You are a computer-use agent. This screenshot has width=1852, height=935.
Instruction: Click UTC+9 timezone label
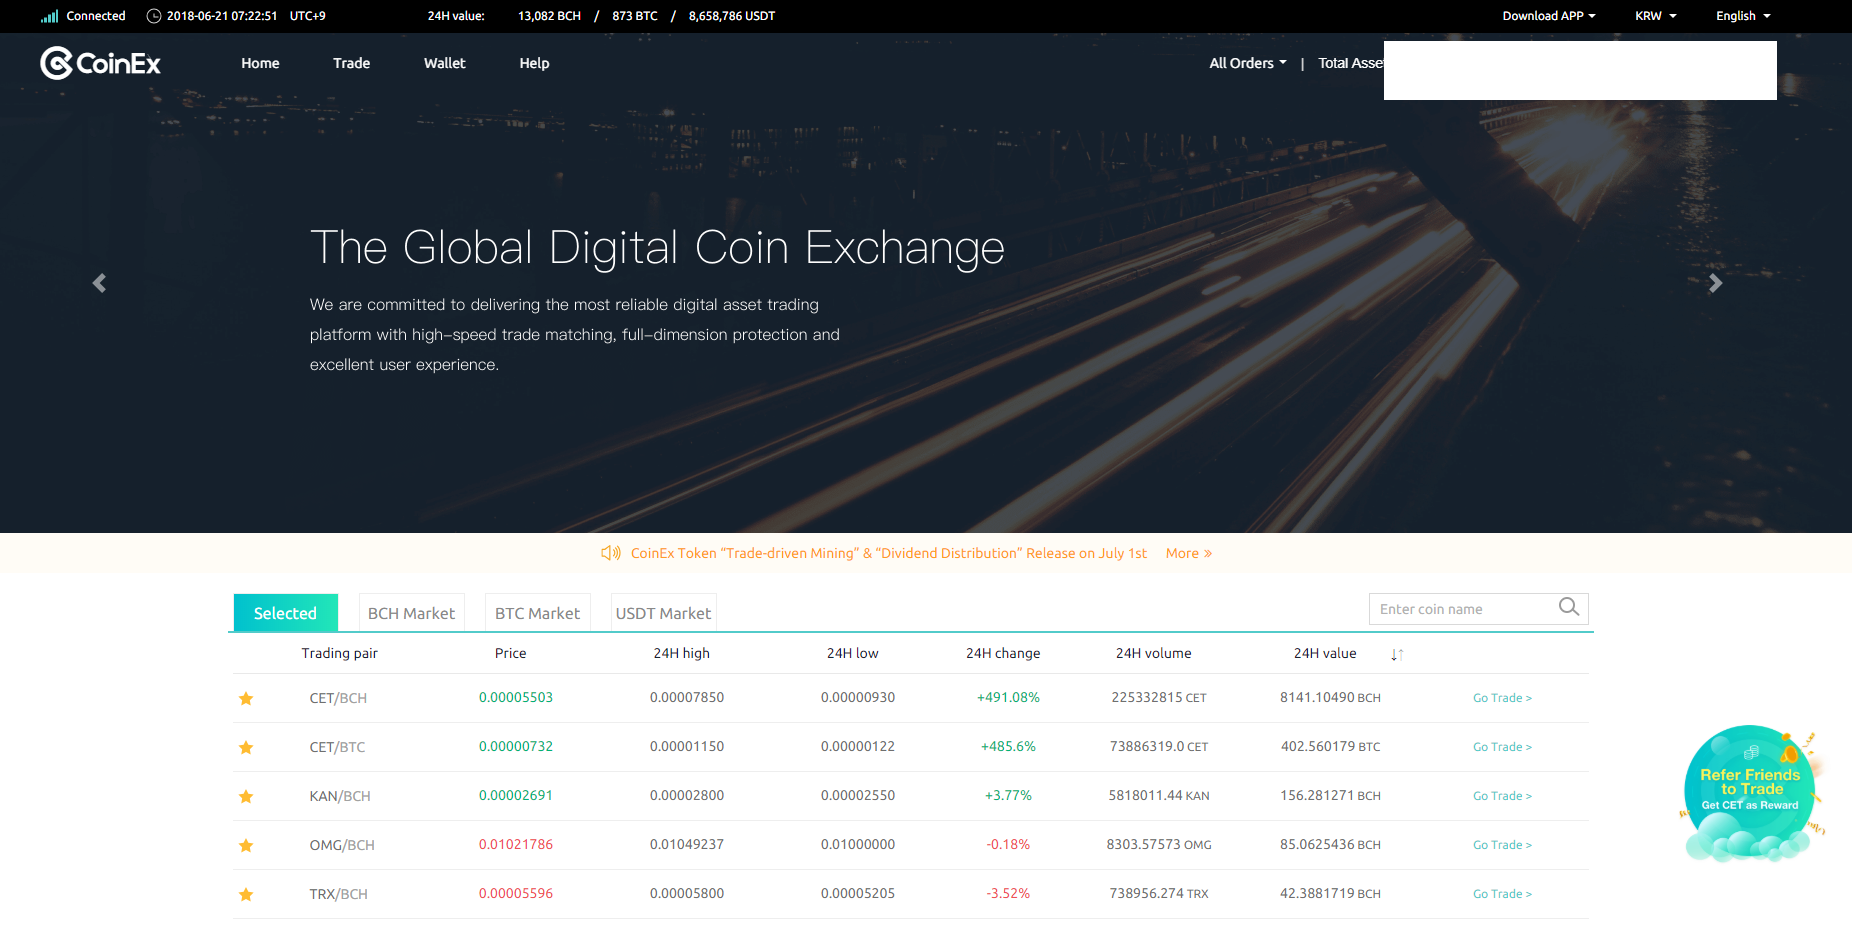coord(308,16)
